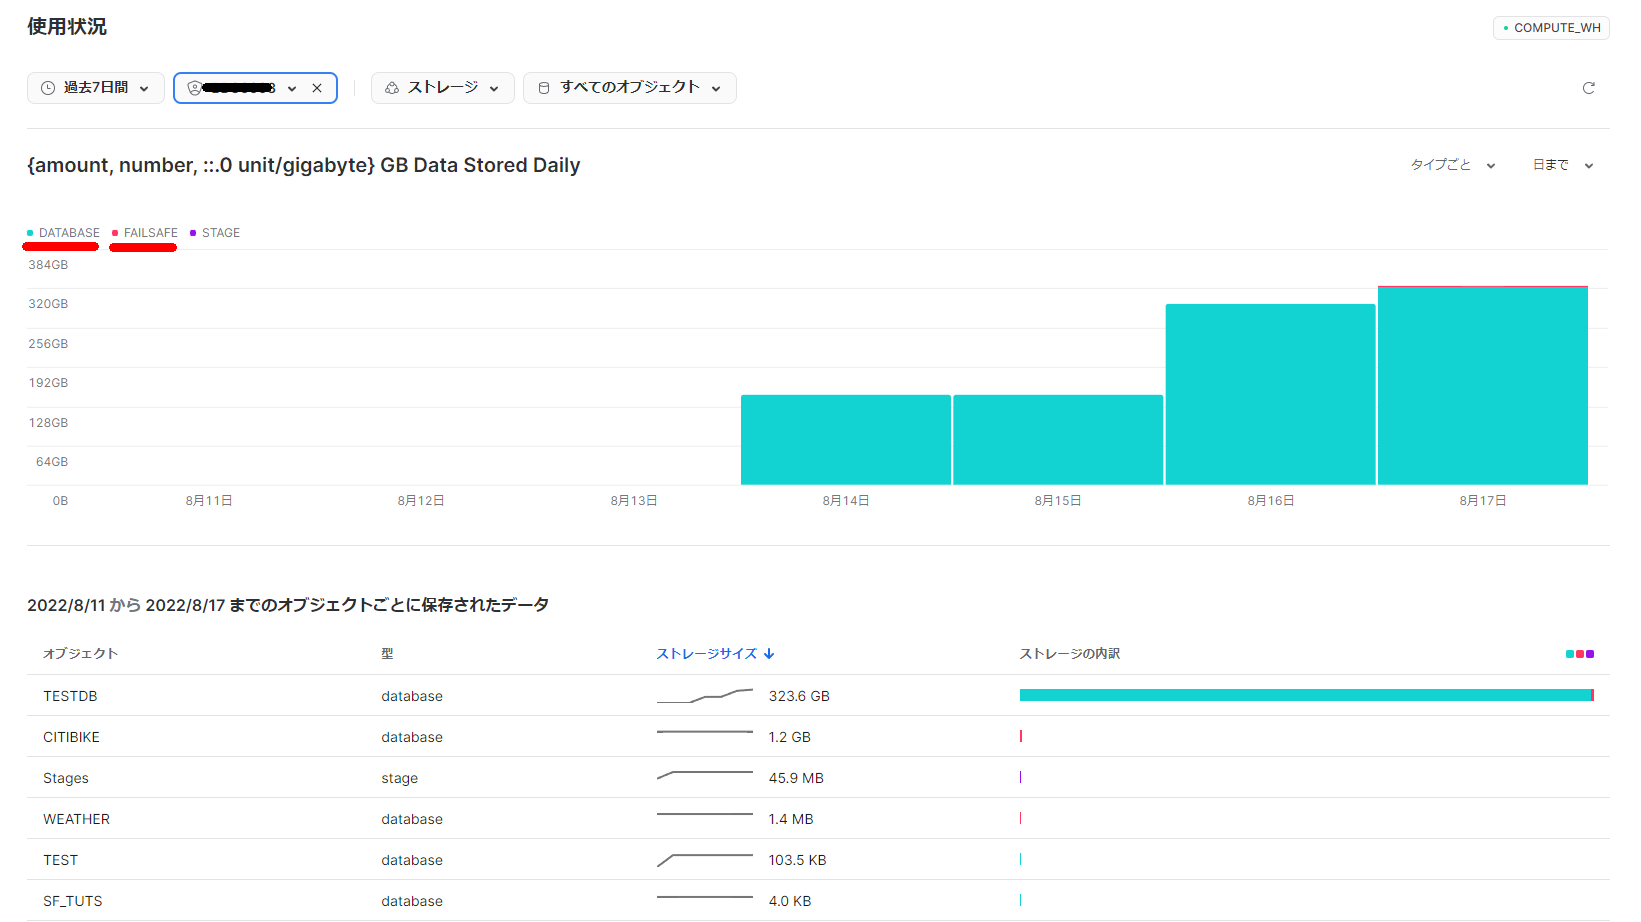Click the 4.0 KB size value

pyautogui.click(x=790, y=901)
